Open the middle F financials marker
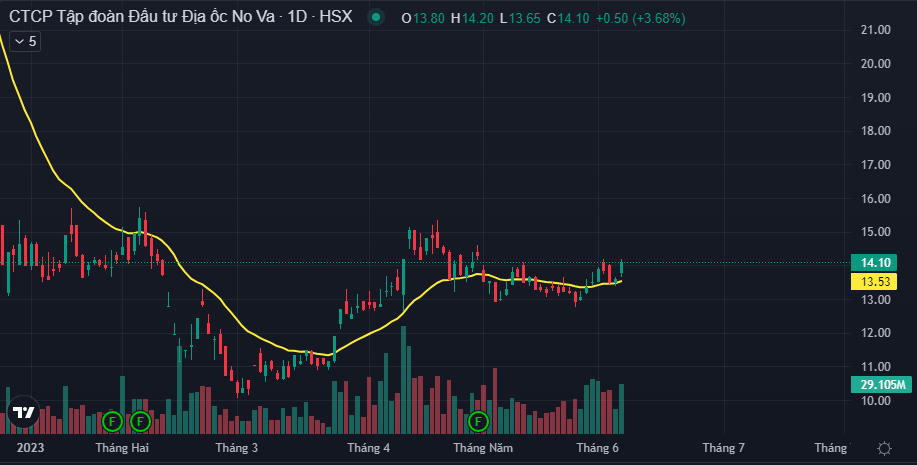 (140, 421)
